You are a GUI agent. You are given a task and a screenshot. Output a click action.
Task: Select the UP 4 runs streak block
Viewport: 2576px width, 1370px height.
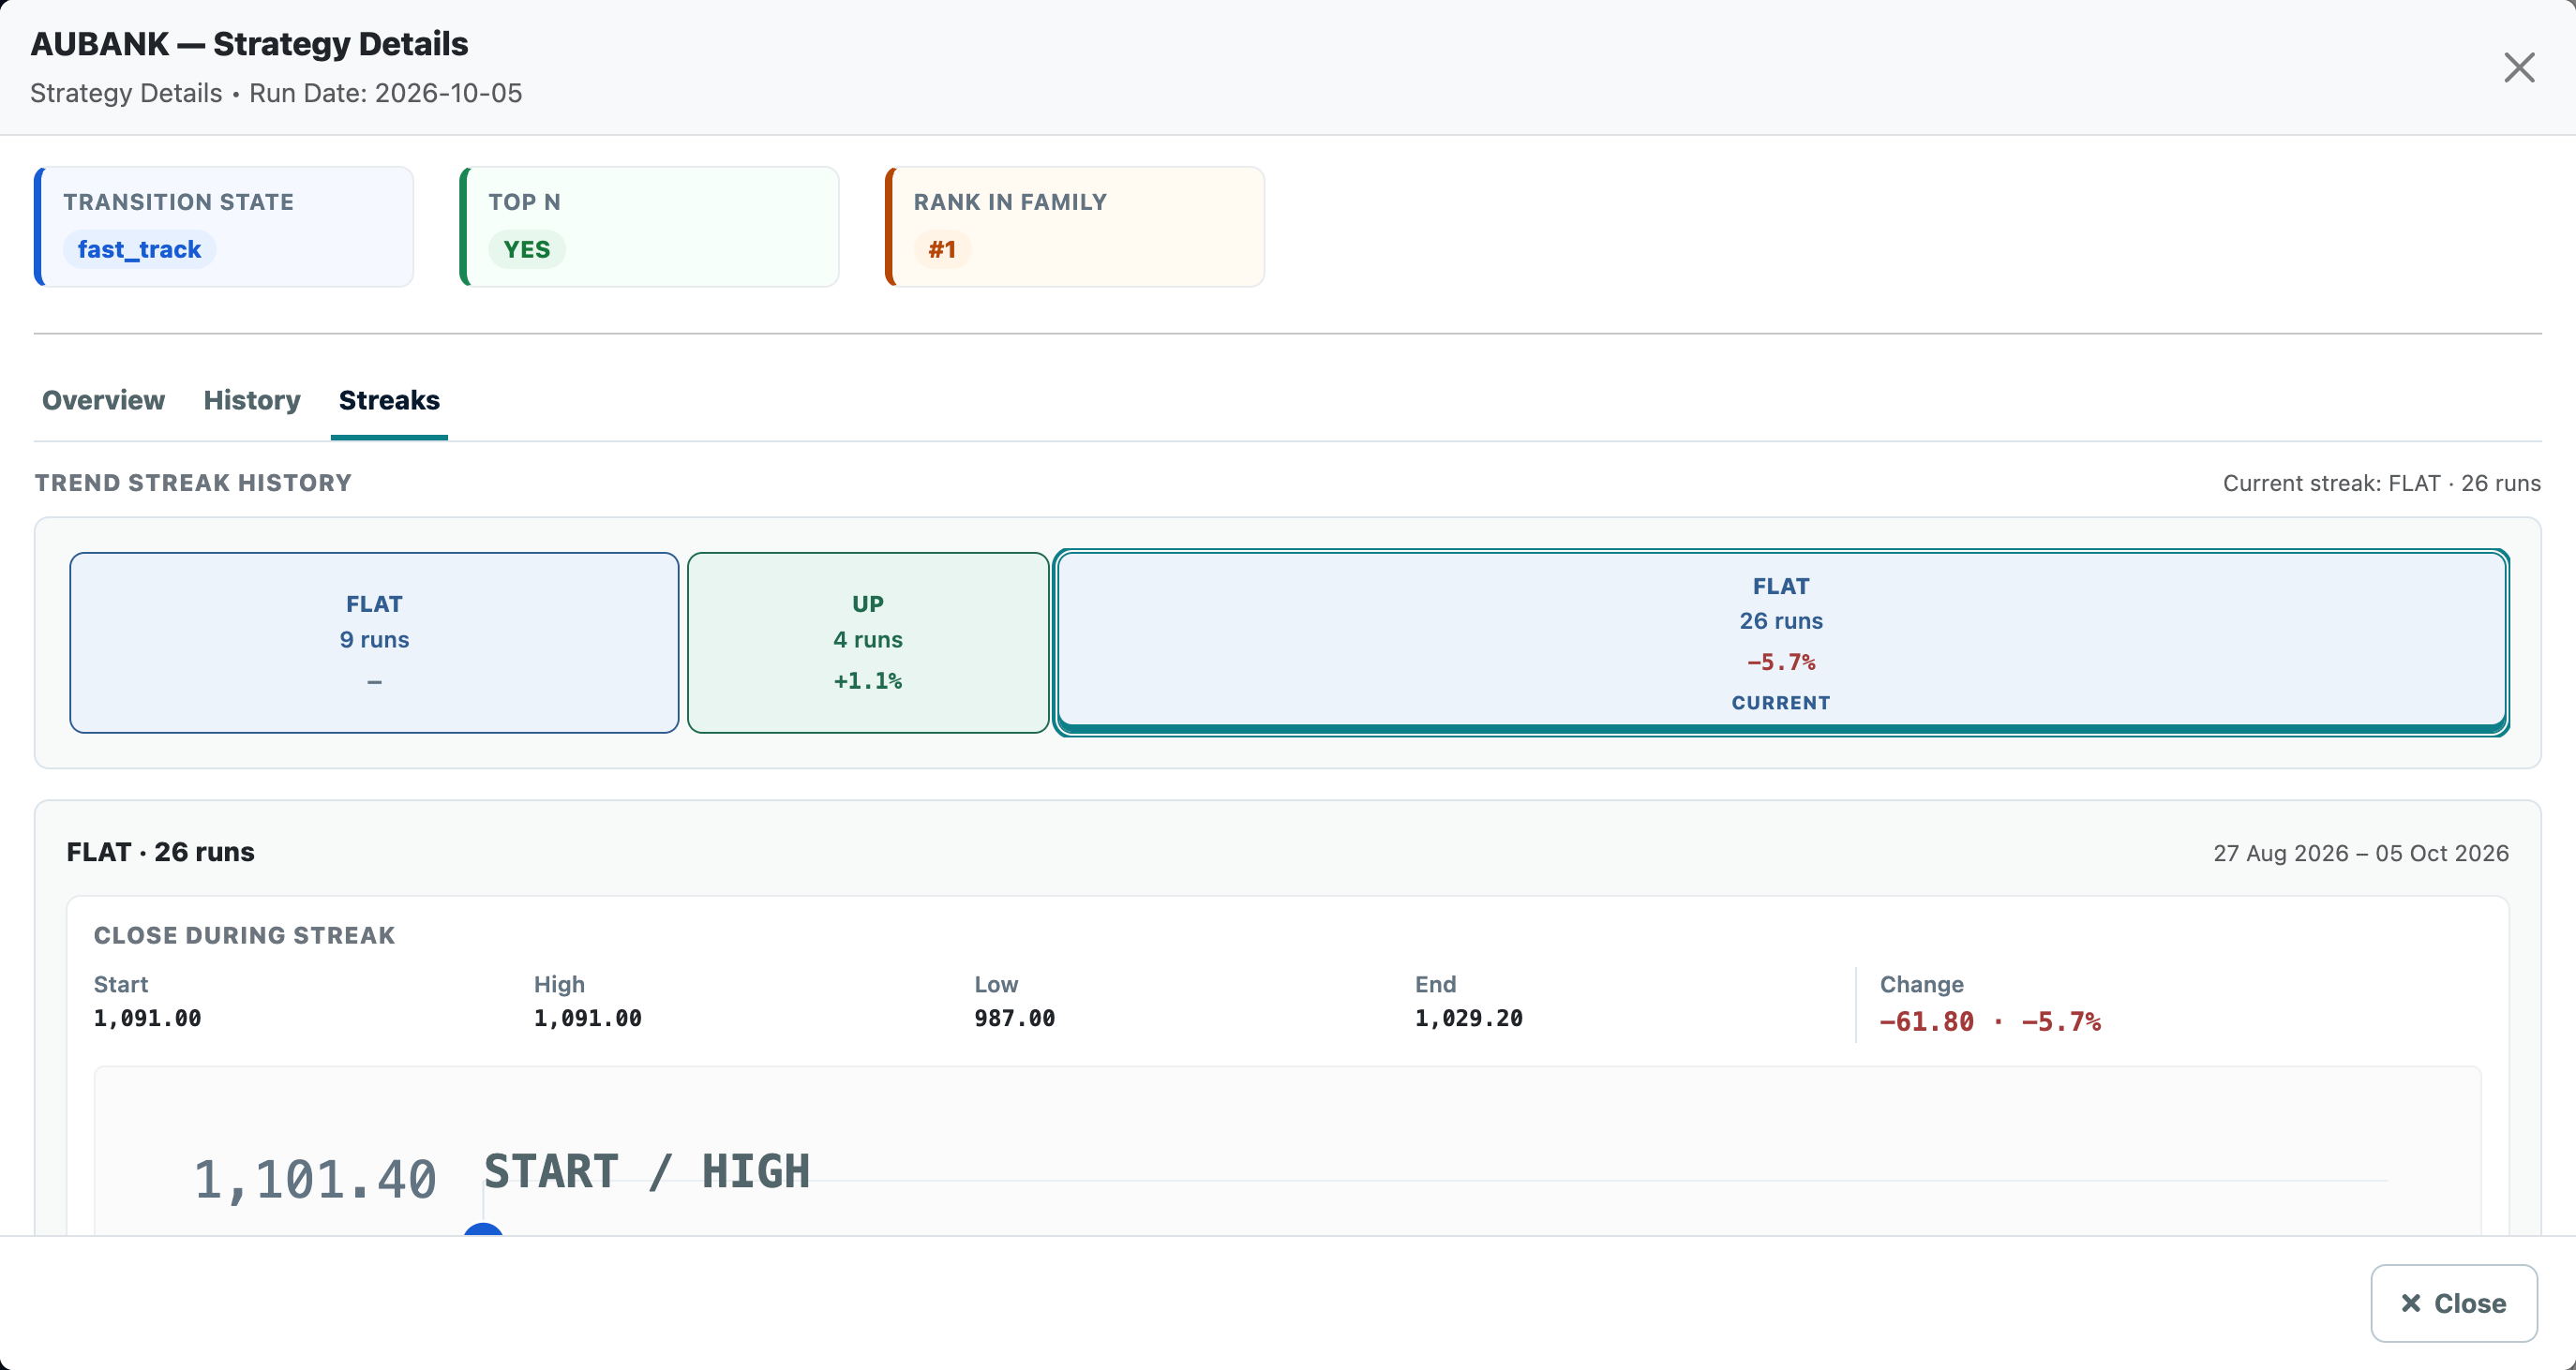868,643
